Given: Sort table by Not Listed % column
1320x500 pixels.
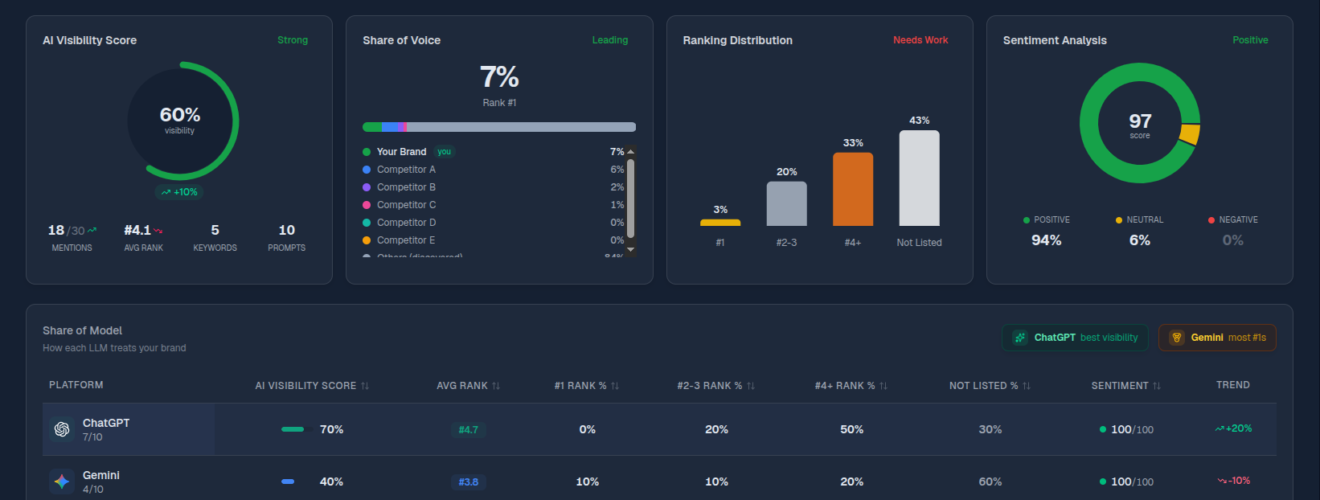Looking at the screenshot, I should click(1027, 385).
